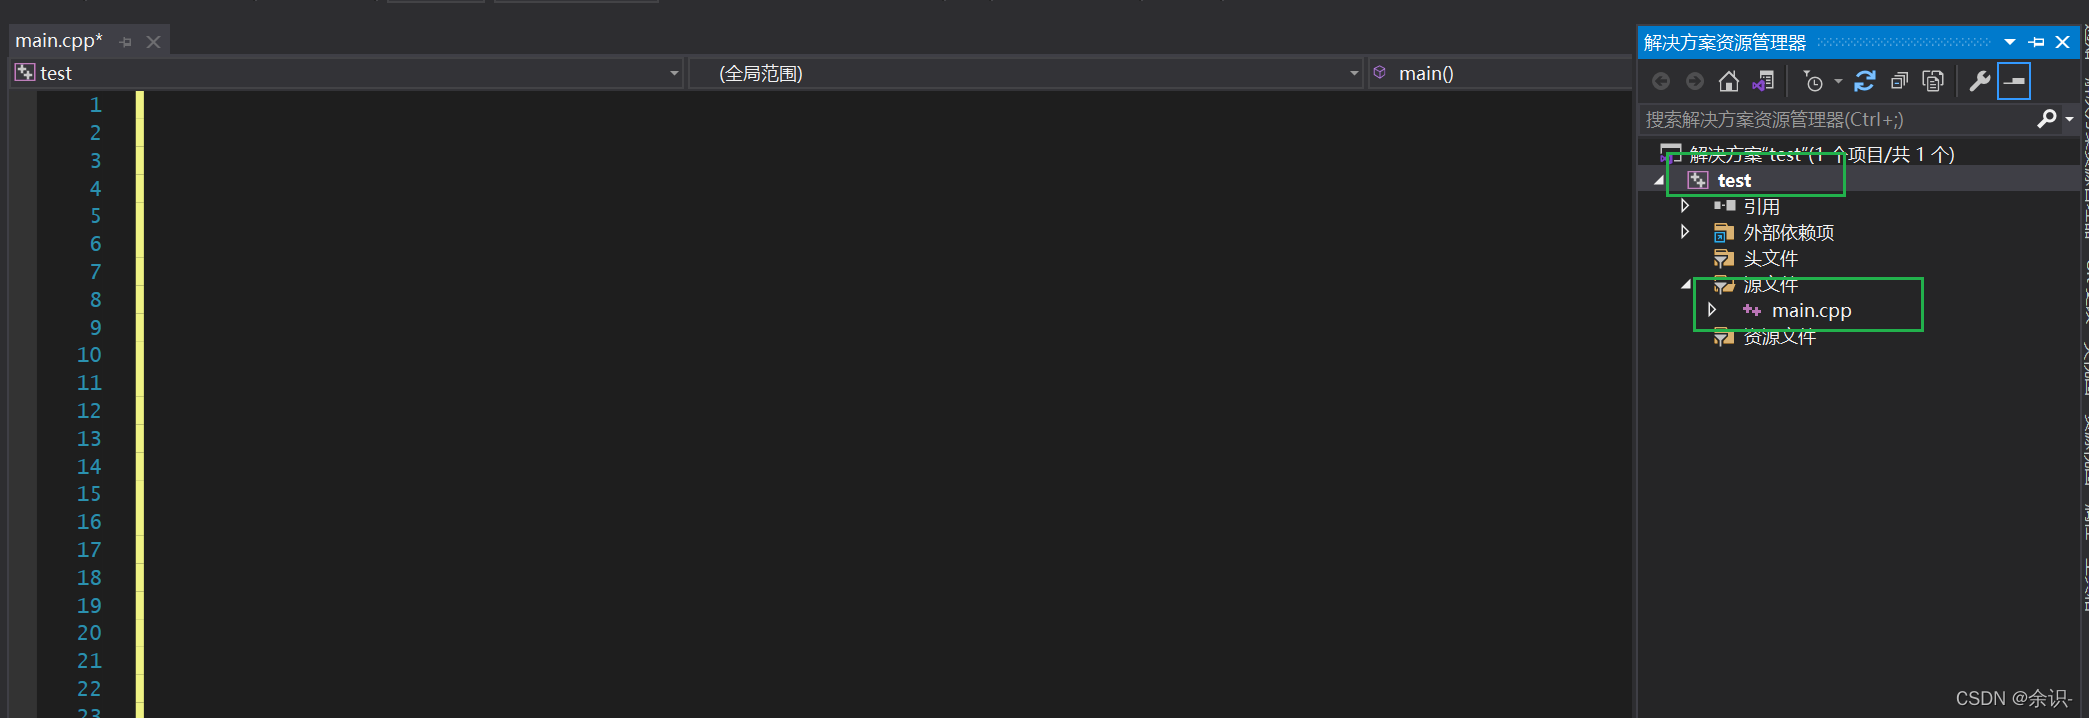Click the 资源文件 folder icon
The image size is (2089, 718).
click(1723, 337)
